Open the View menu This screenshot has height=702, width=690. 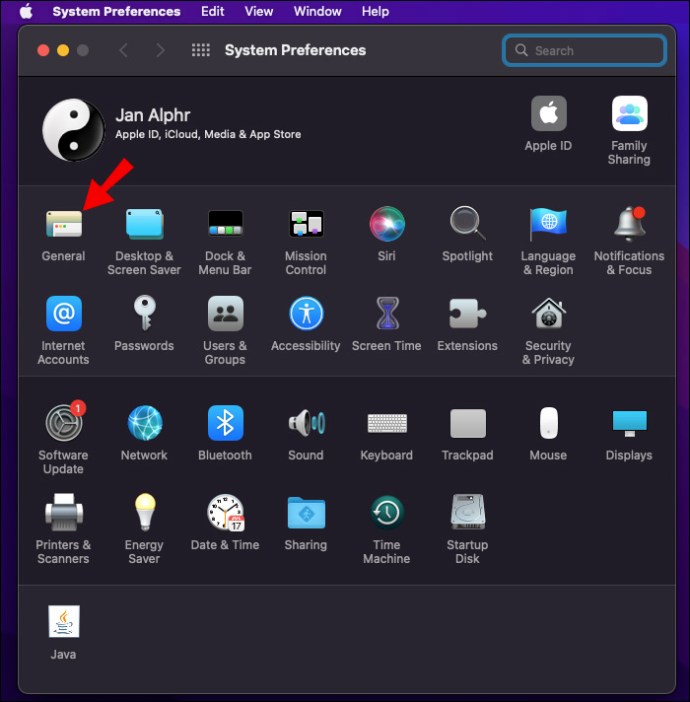pyautogui.click(x=259, y=11)
